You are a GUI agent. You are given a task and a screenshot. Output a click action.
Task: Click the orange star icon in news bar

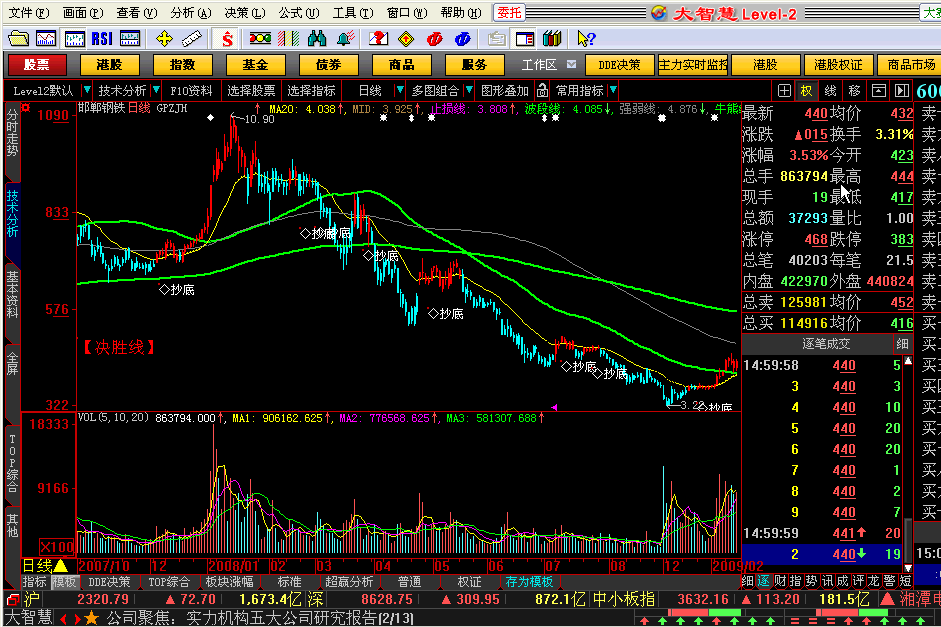tap(91, 618)
